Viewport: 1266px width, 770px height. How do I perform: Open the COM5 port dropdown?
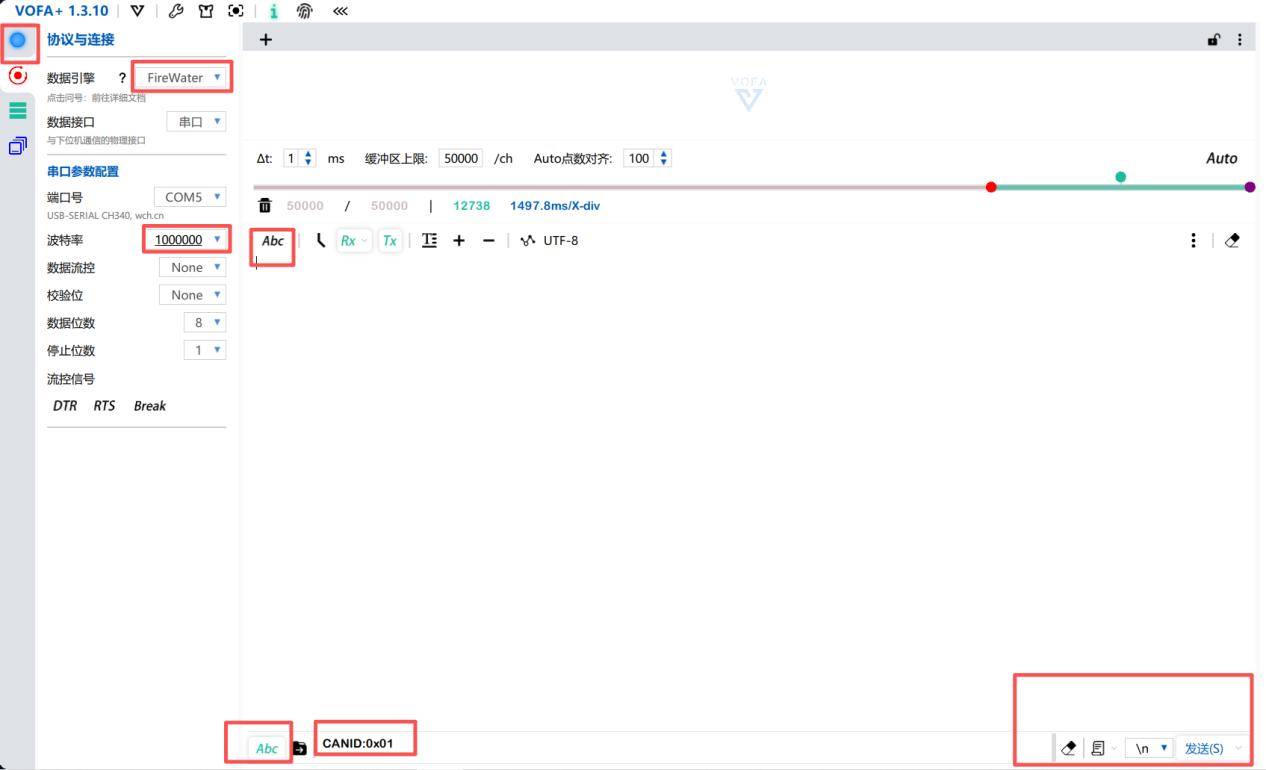(x=190, y=197)
